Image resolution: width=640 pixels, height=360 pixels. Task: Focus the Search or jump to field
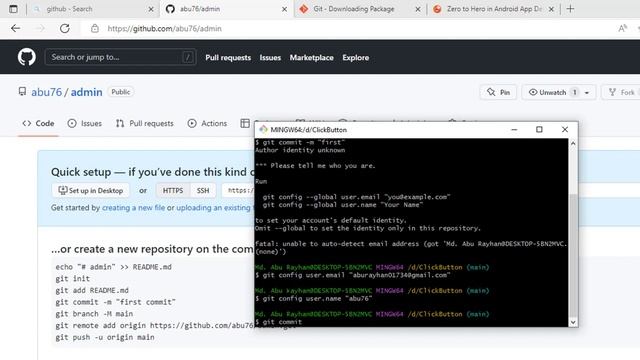(120, 57)
